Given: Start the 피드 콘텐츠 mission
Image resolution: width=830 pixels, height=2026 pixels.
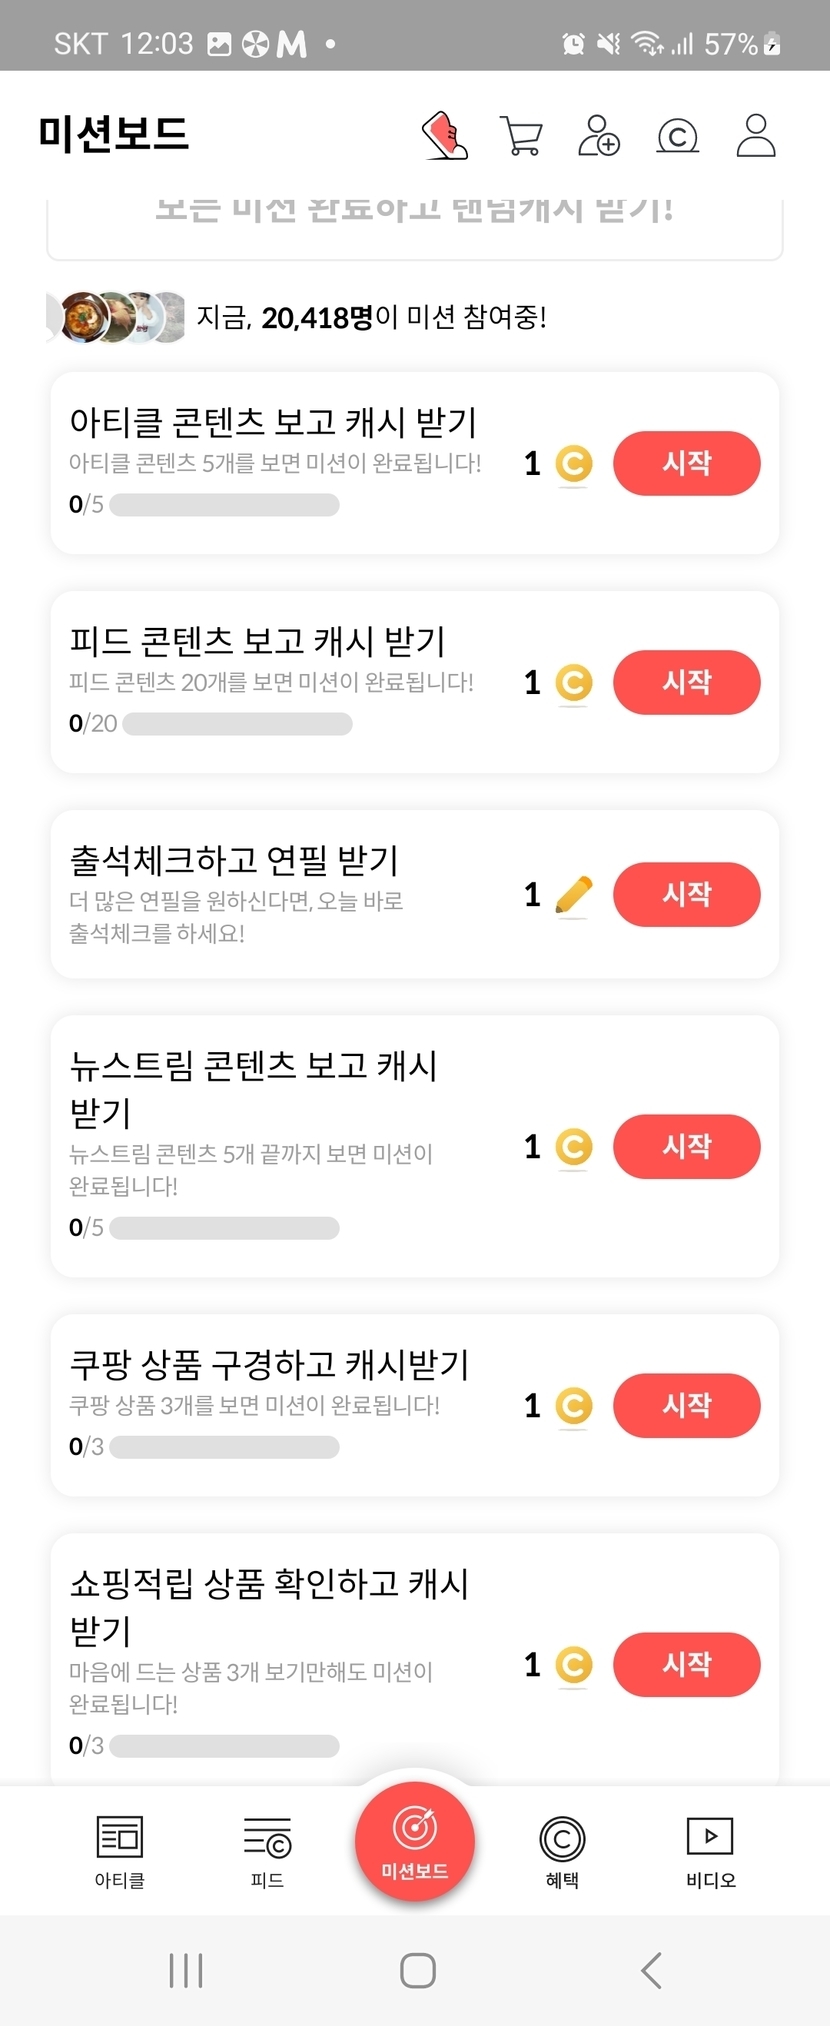Looking at the screenshot, I should coord(686,682).
